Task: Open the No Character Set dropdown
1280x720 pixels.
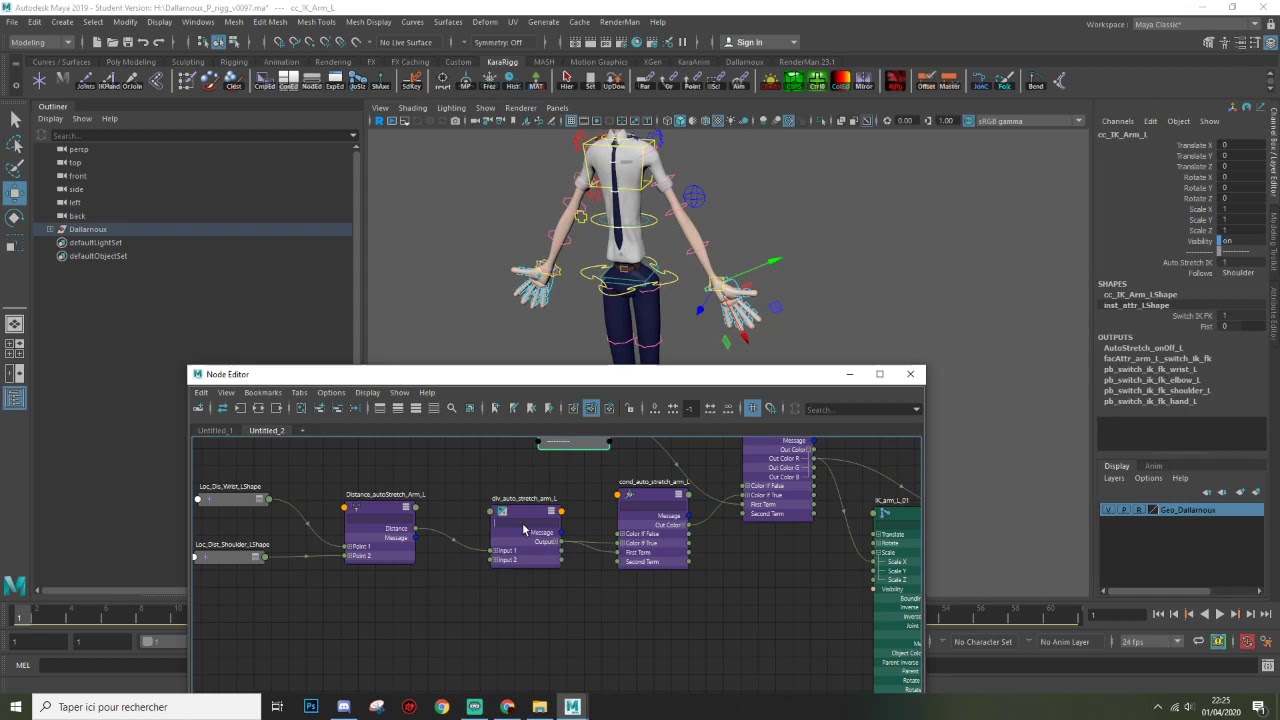Action: 983,641
